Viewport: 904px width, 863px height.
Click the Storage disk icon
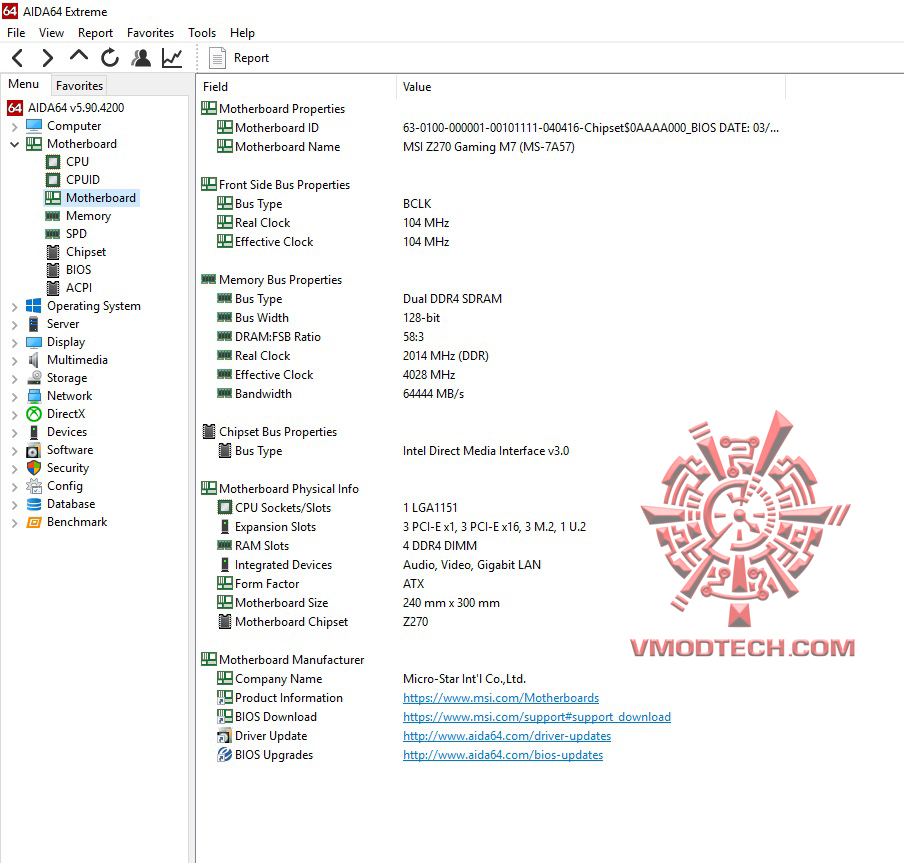click(34, 378)
